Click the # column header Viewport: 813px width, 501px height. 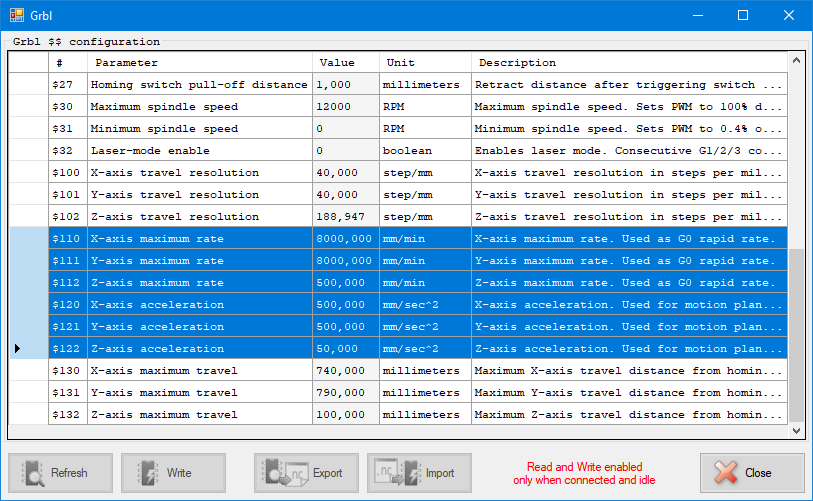68,63
